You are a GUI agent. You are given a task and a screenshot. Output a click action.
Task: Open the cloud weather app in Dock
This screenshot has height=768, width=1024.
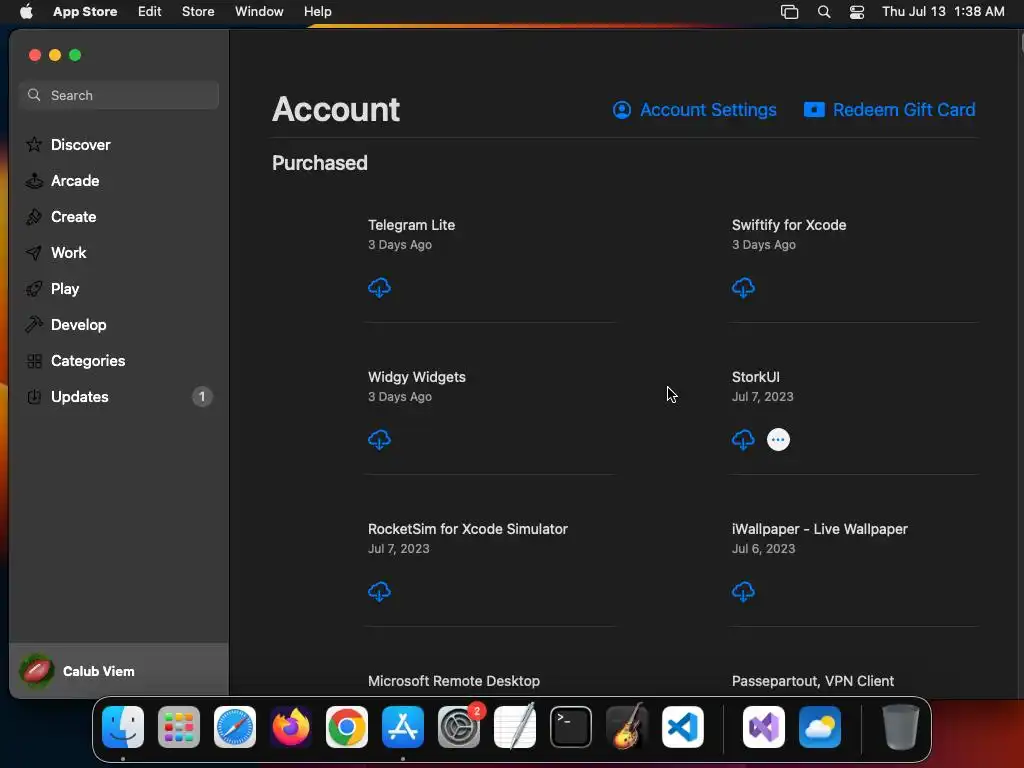(820, 727)
